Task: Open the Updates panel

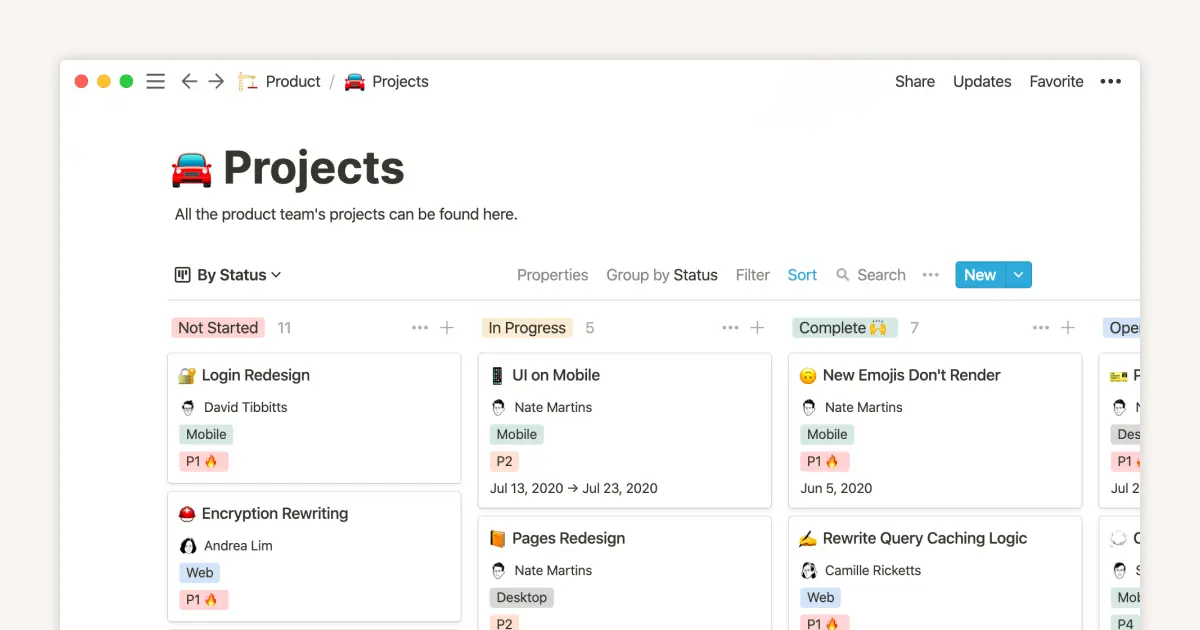Action: [982, 81]
